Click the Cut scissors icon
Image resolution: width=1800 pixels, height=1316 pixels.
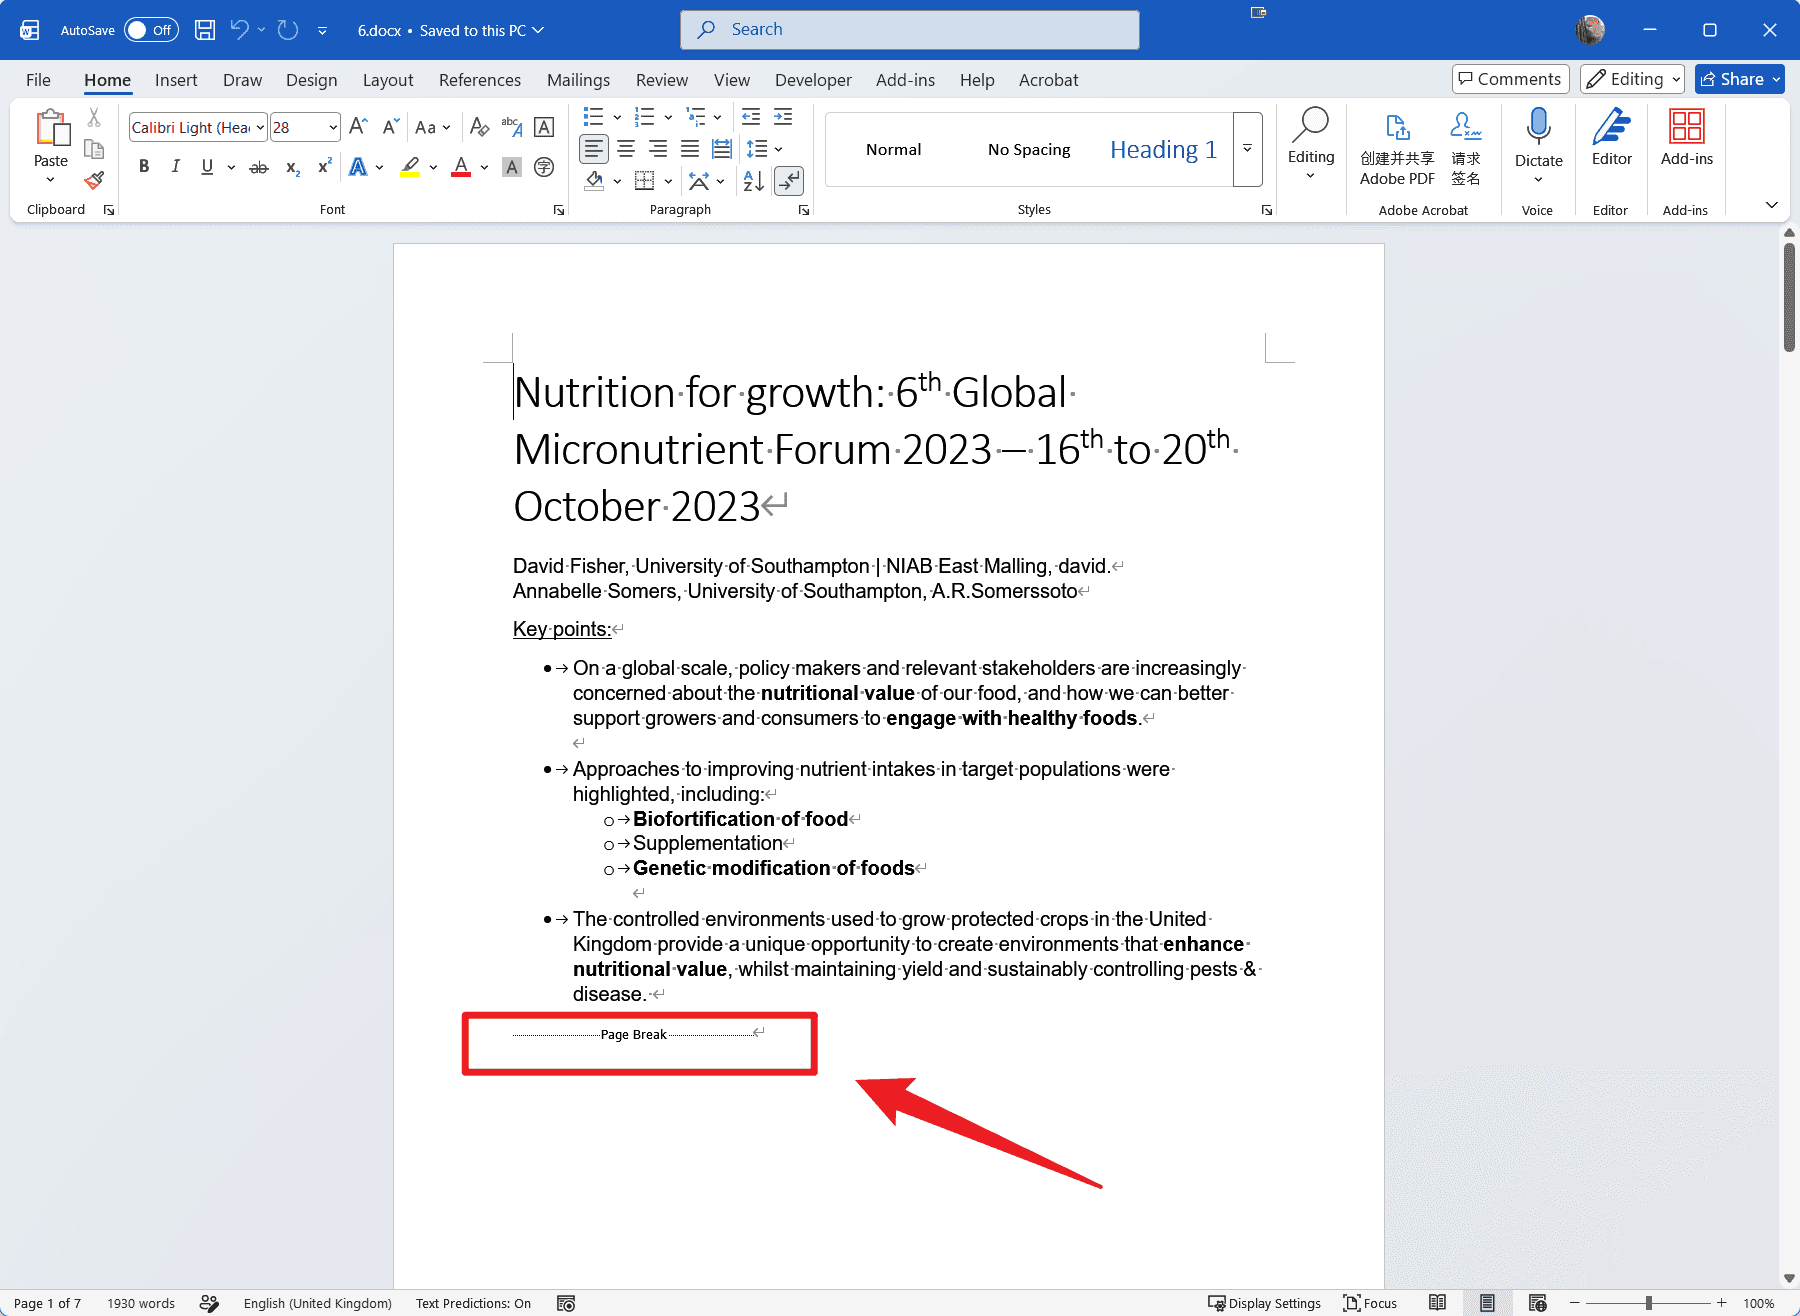tap(94, 118)
